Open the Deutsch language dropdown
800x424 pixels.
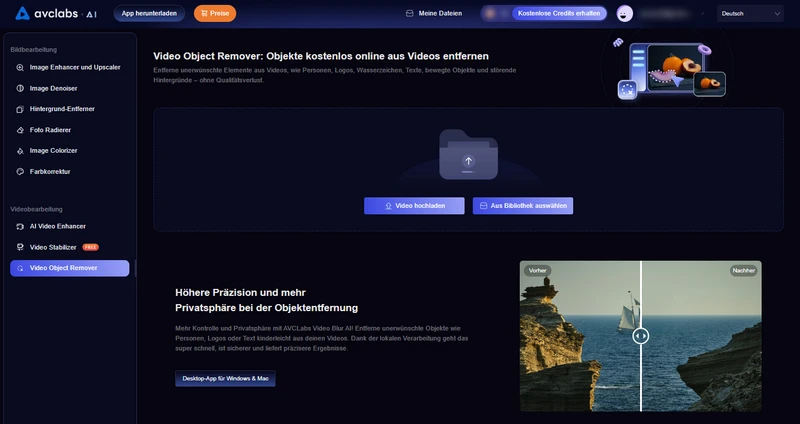point(750,14)
